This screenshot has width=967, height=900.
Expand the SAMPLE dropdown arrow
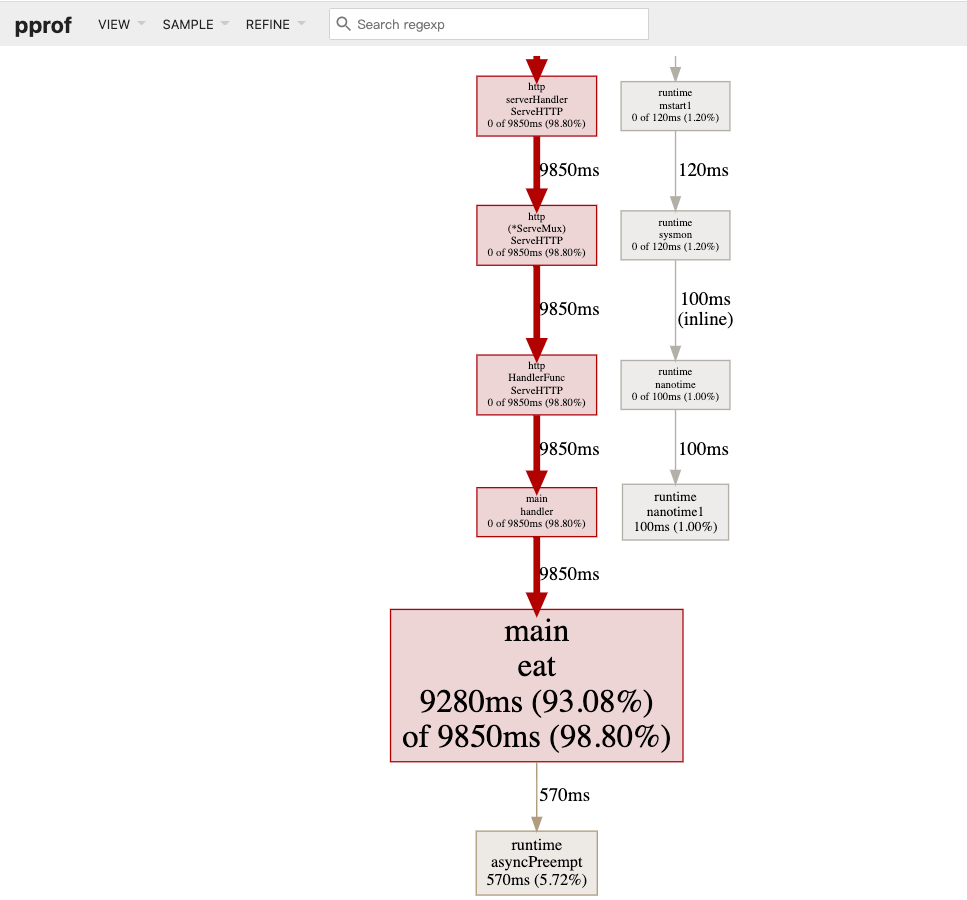coord(225,24)
